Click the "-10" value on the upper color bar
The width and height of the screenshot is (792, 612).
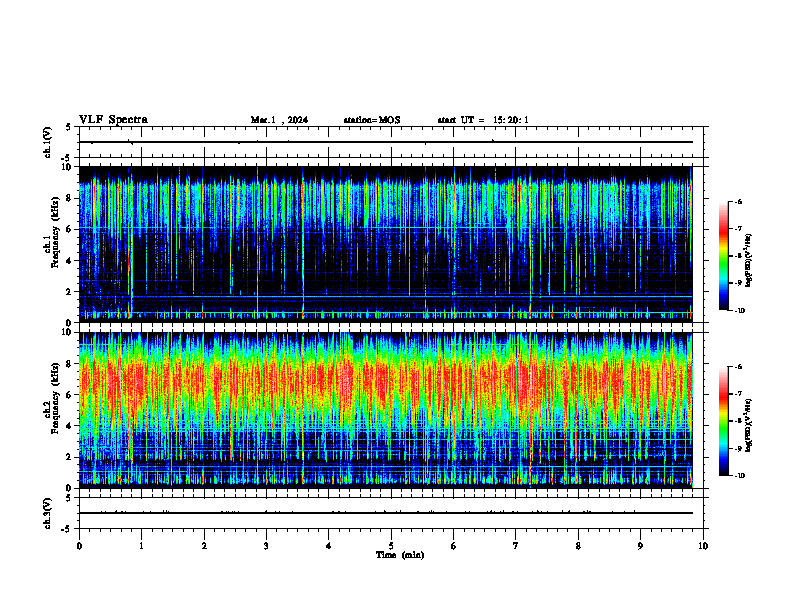click(739, 311)
